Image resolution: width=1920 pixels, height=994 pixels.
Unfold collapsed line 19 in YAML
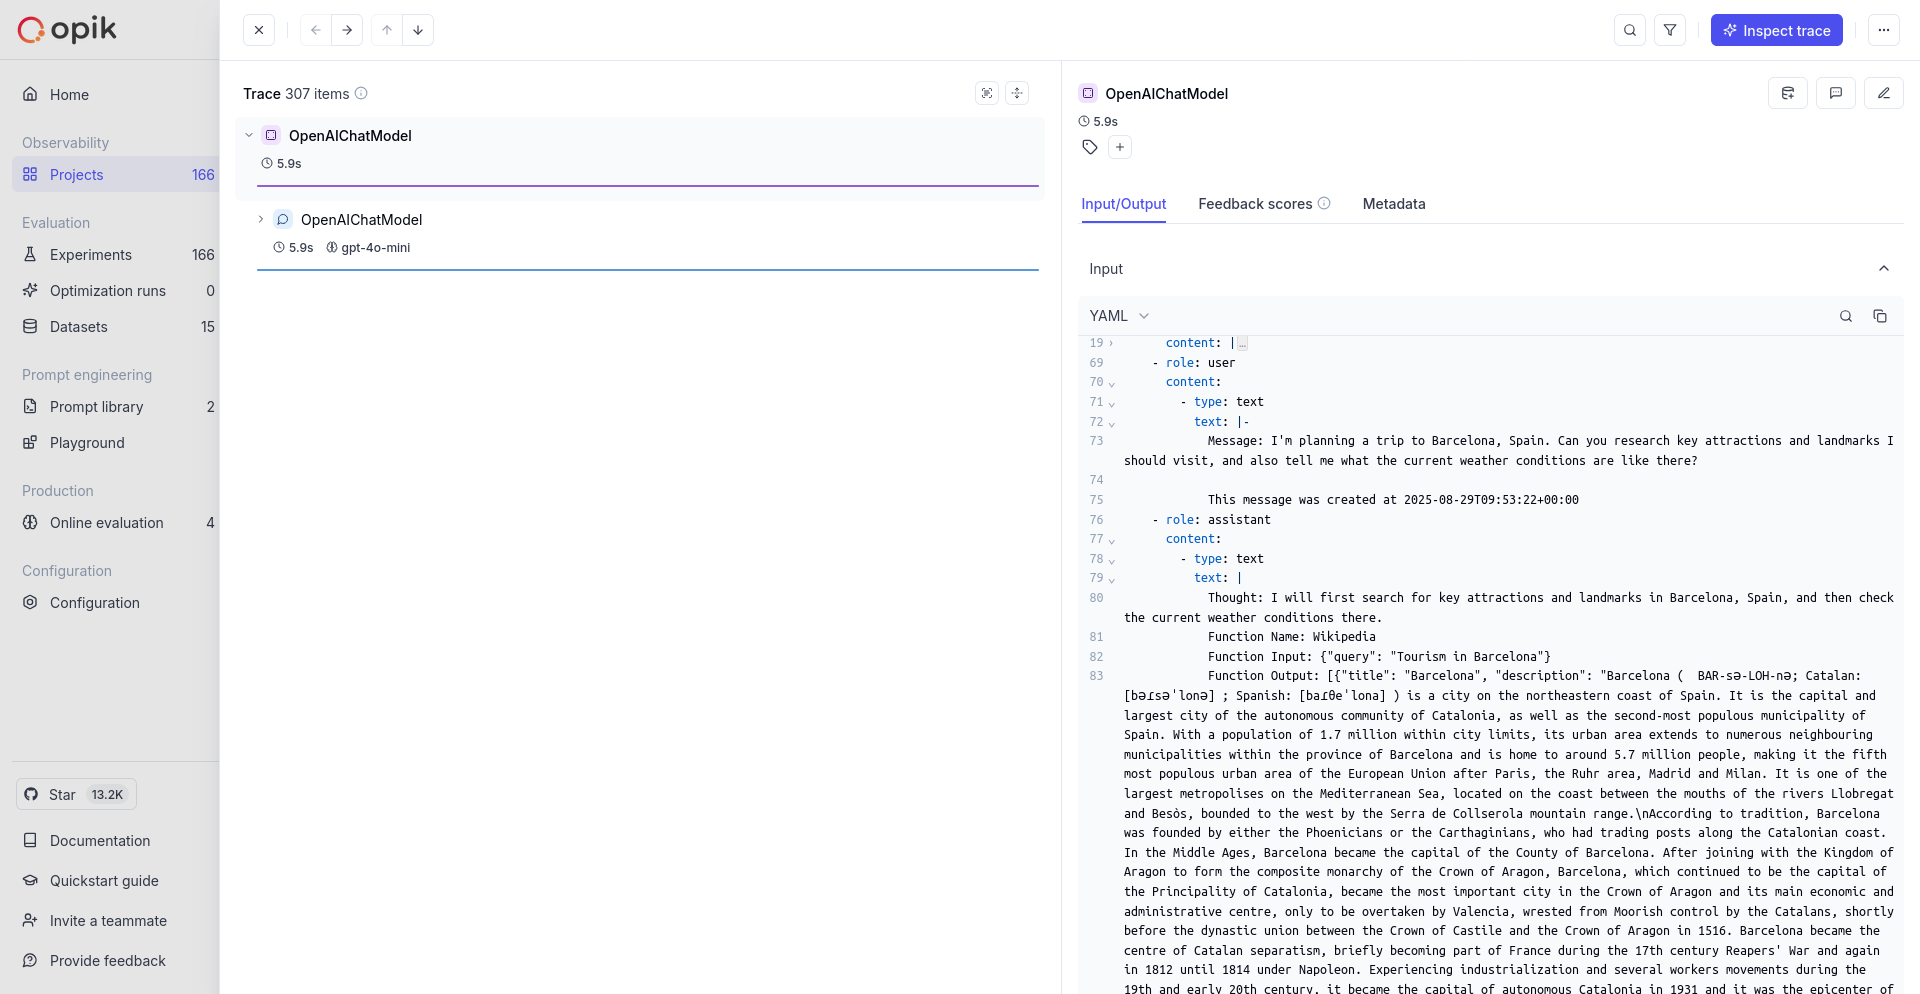(1111, 343)
